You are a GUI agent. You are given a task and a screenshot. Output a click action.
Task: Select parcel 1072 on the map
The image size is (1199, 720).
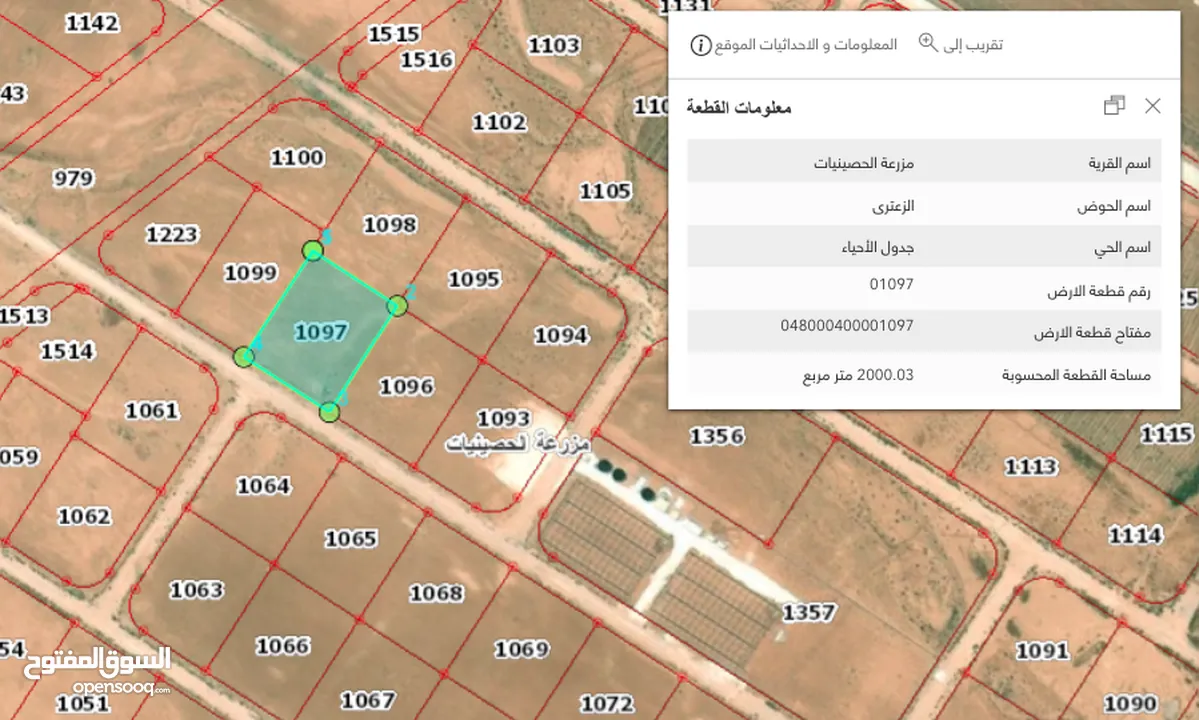[x=607, y=704]
